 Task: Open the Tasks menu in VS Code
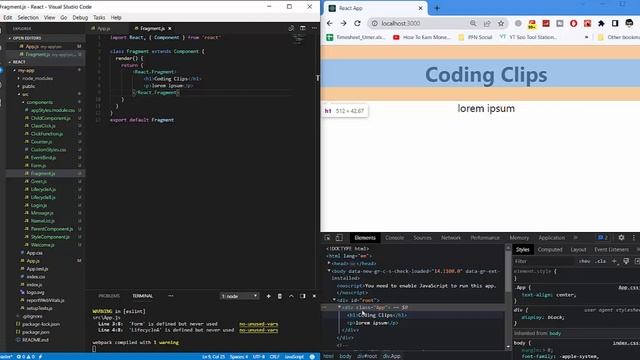pos(99,18)
